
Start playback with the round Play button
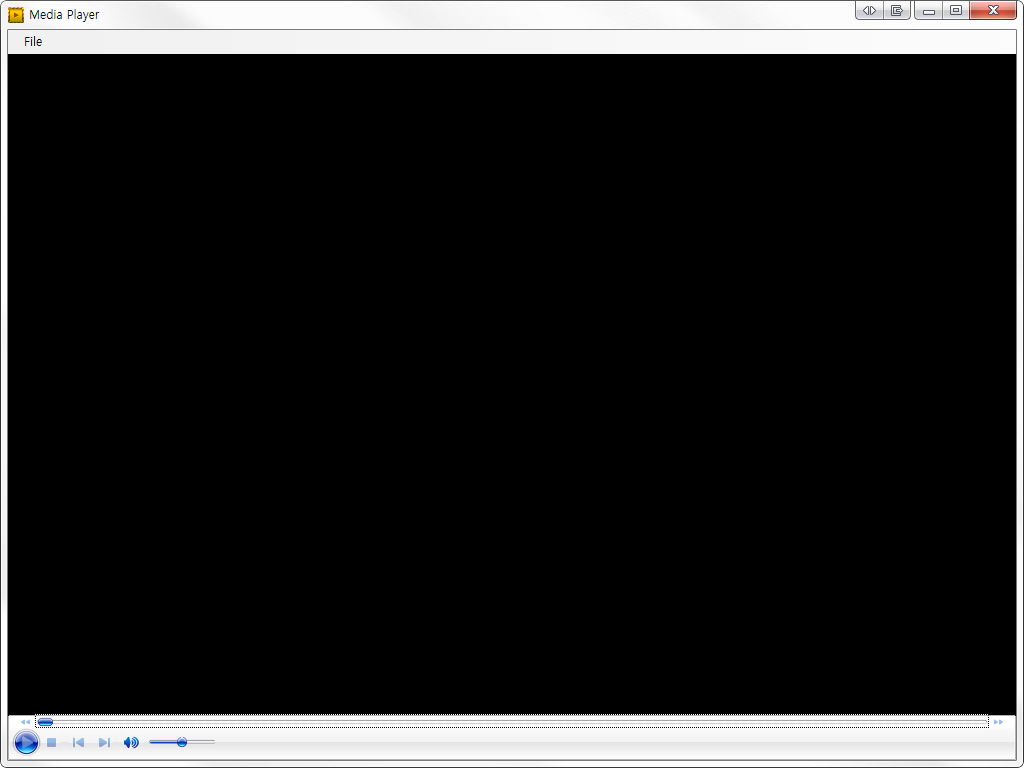click(x=26, y=743)
